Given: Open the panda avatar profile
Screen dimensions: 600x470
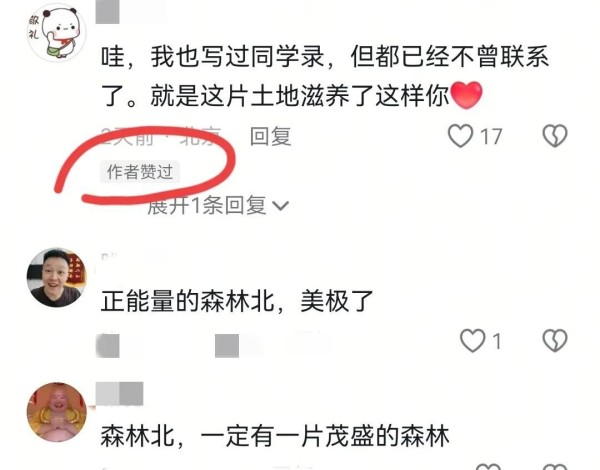Looking at the screenshot, I should tap(57, 33).
